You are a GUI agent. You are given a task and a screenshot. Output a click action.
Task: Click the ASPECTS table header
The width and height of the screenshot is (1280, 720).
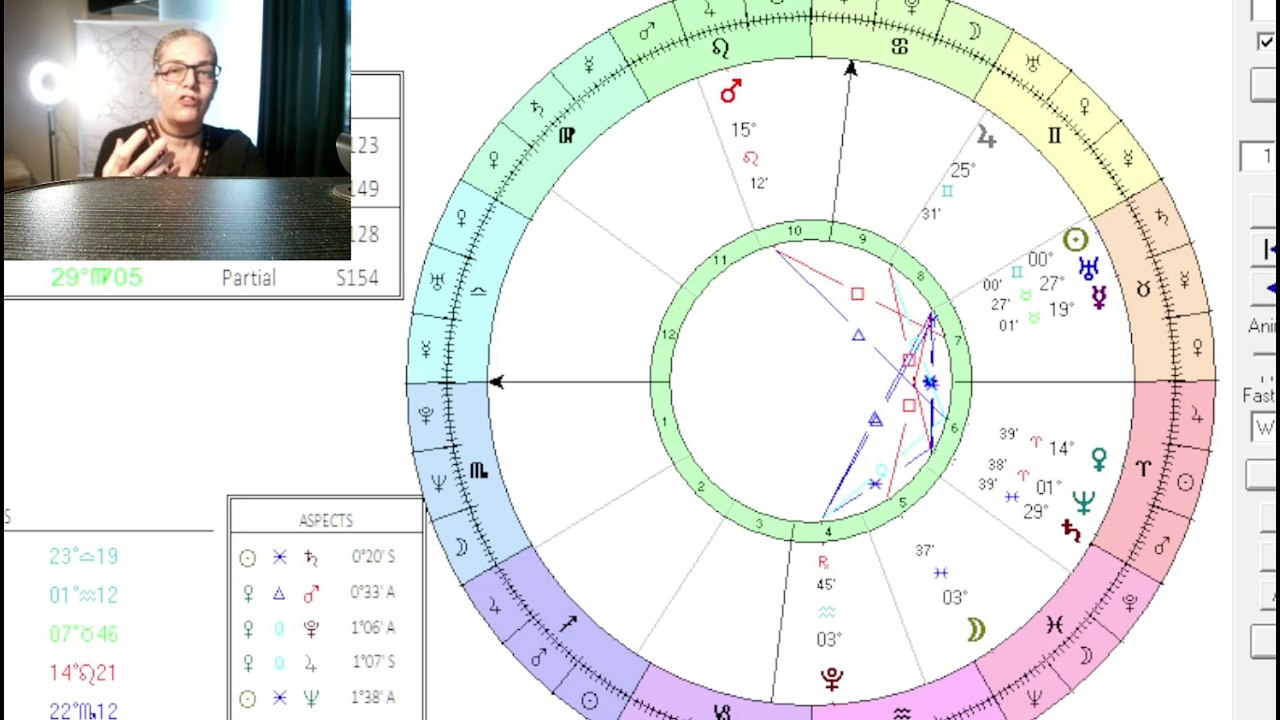coord(326,520)
